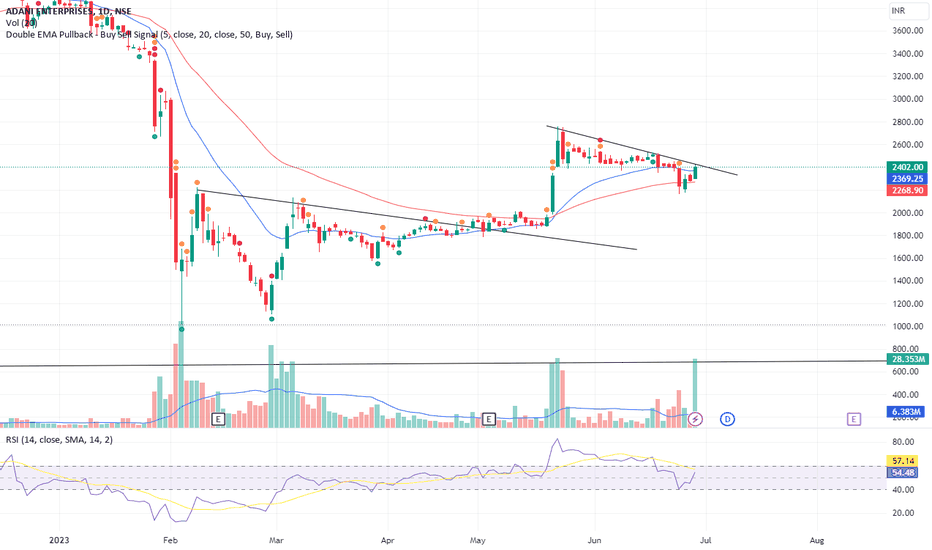
Task: Open the earnings E marker in May
Action: coord(489,419)
